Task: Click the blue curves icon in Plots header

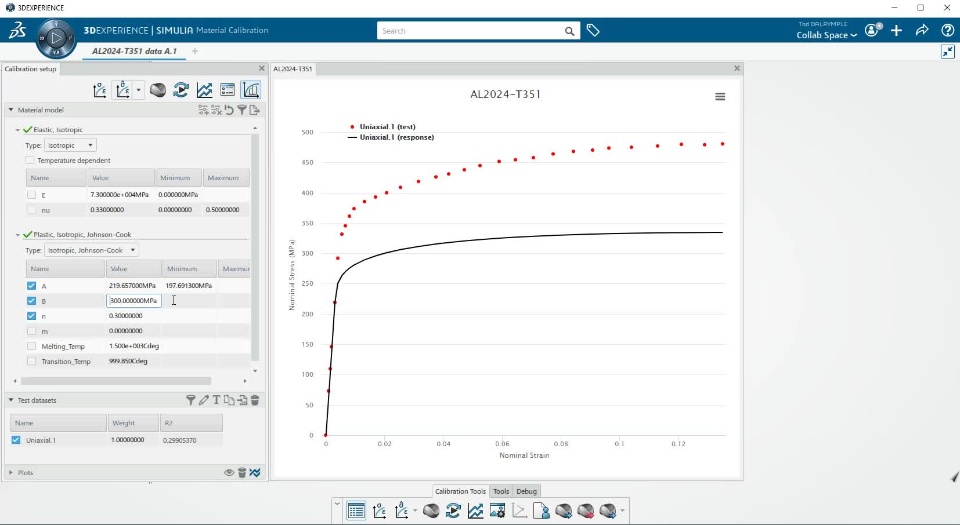Action: point(255,472)
